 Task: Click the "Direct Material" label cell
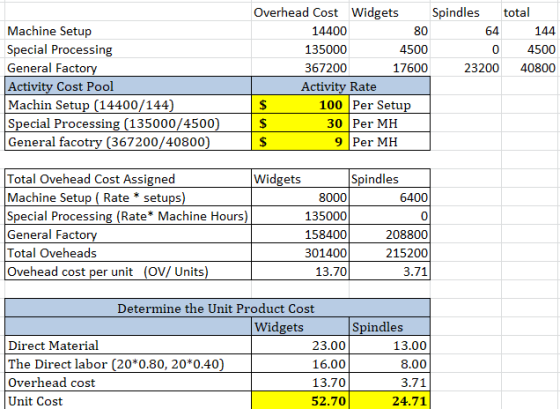128,345
